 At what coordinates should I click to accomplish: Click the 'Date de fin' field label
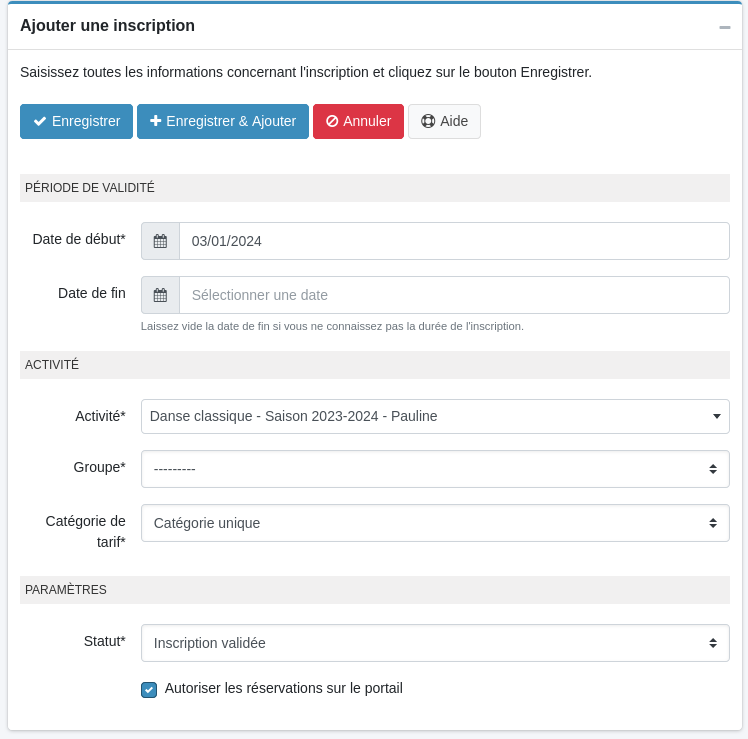click(x=92, y=293)
